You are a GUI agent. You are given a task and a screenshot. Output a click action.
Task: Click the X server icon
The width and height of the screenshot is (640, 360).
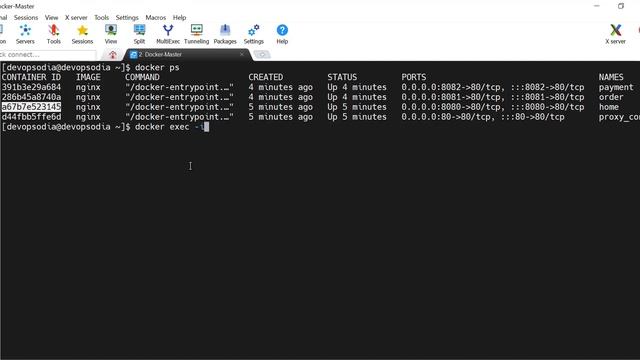pos(616,34)
